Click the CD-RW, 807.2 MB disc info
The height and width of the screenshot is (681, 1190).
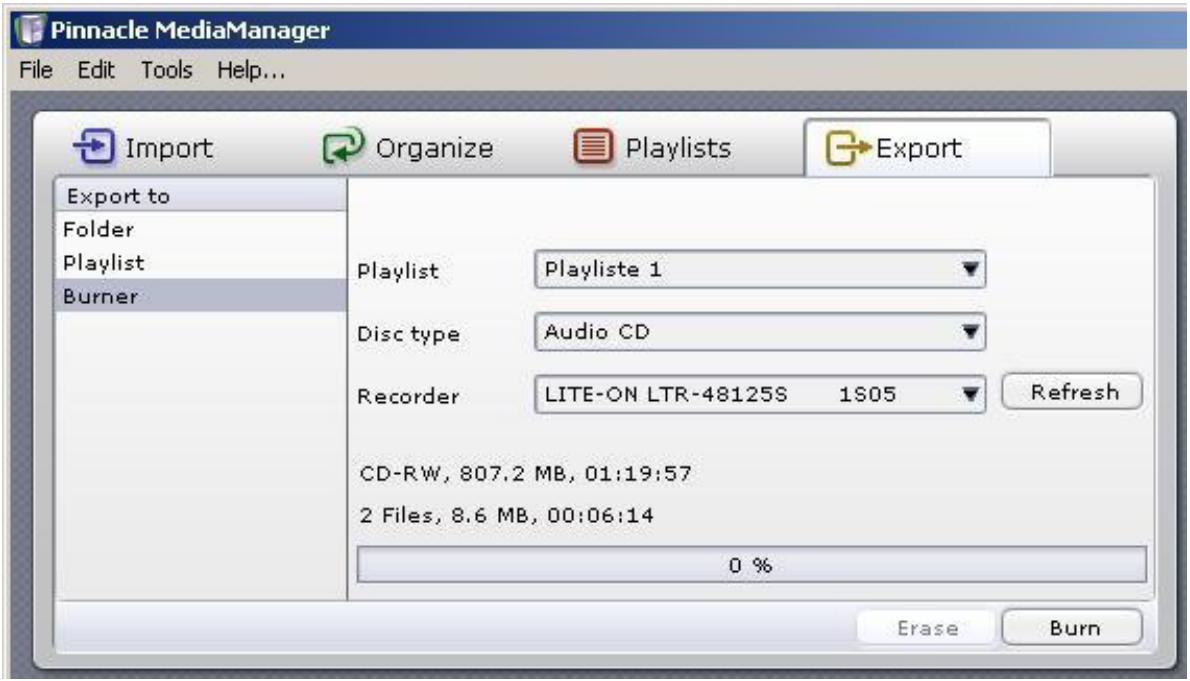tap(525, 474)
